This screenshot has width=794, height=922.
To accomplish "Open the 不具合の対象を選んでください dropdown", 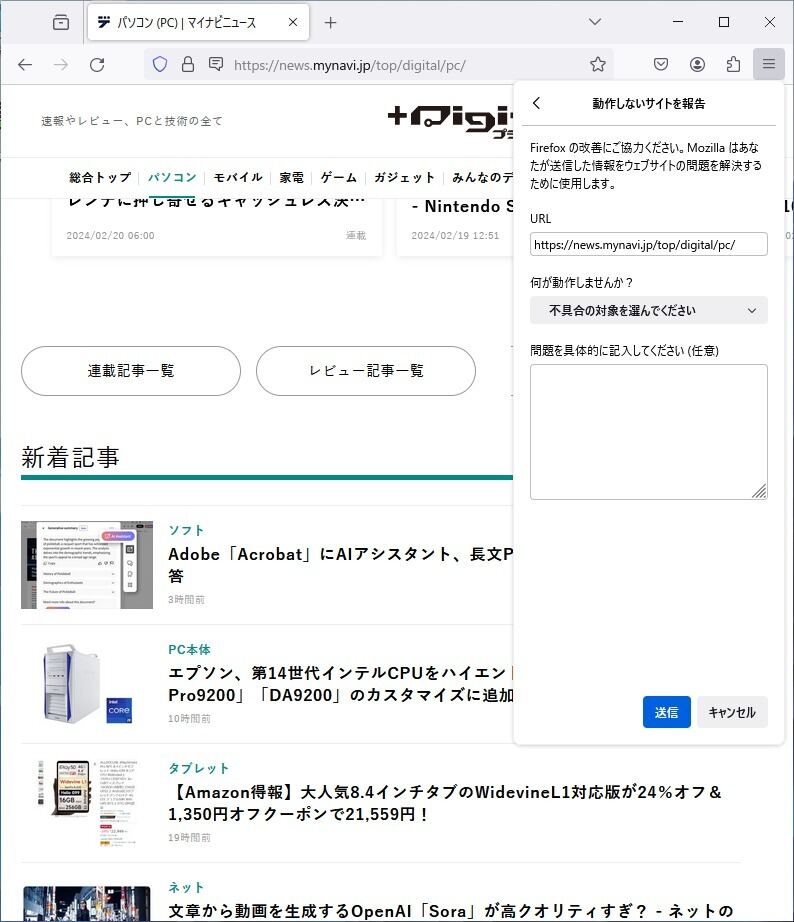I will coord(648,310).
